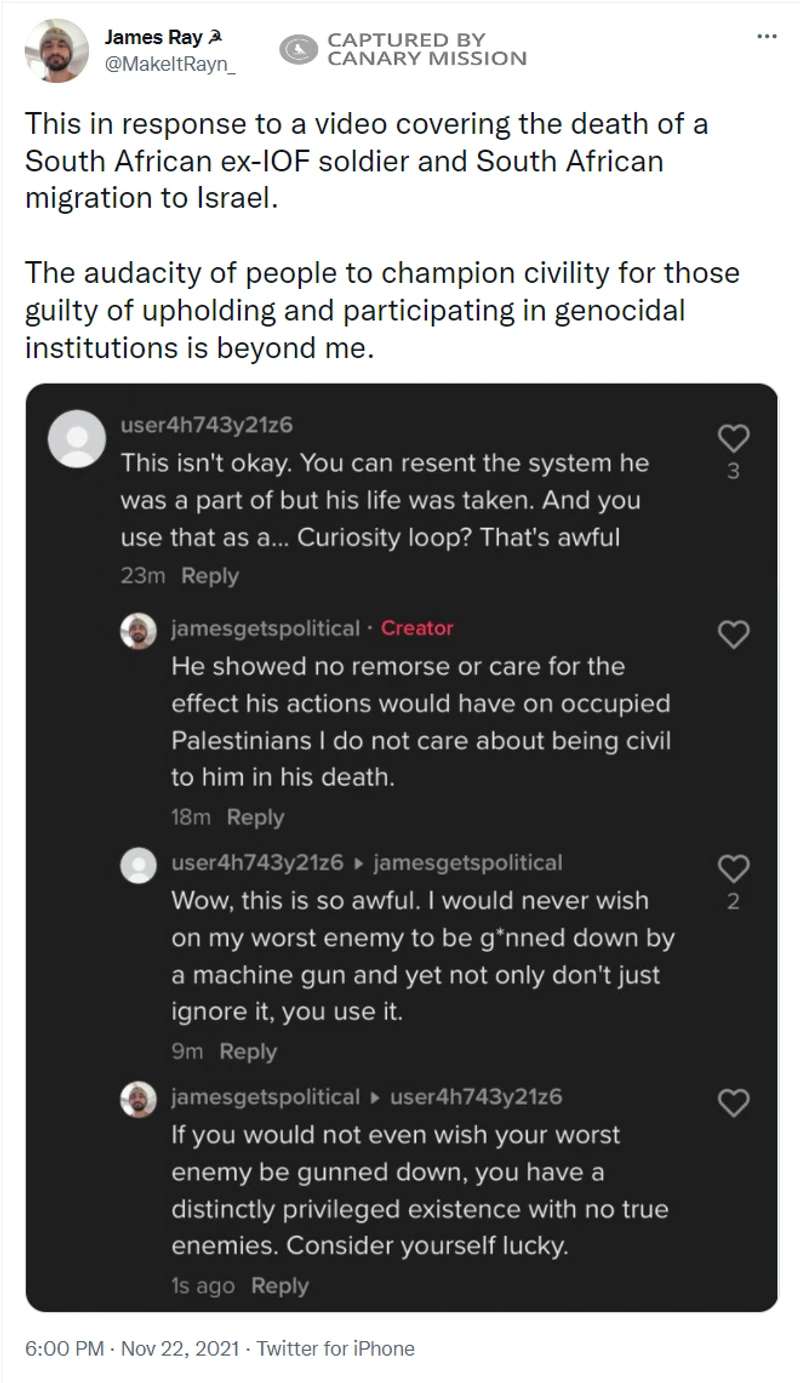Like the 'Wow, this is so awful' comment

coord(735,868)
